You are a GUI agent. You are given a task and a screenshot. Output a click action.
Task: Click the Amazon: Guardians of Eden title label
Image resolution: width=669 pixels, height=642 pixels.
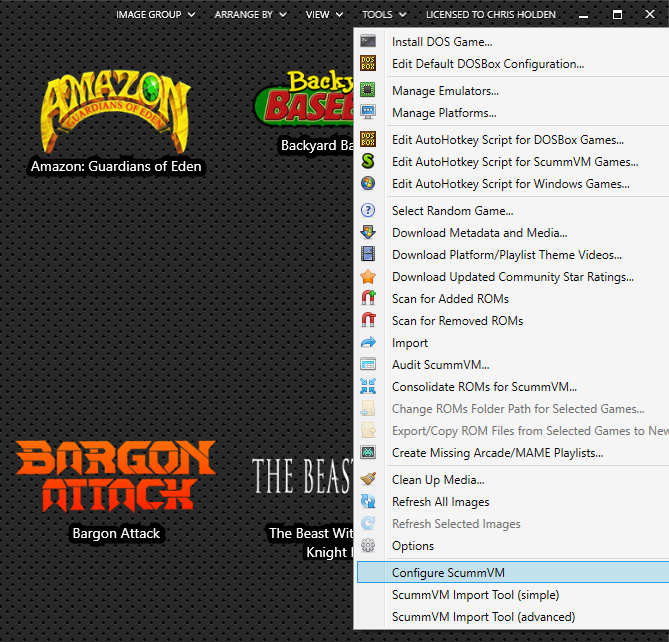point(116,166)
